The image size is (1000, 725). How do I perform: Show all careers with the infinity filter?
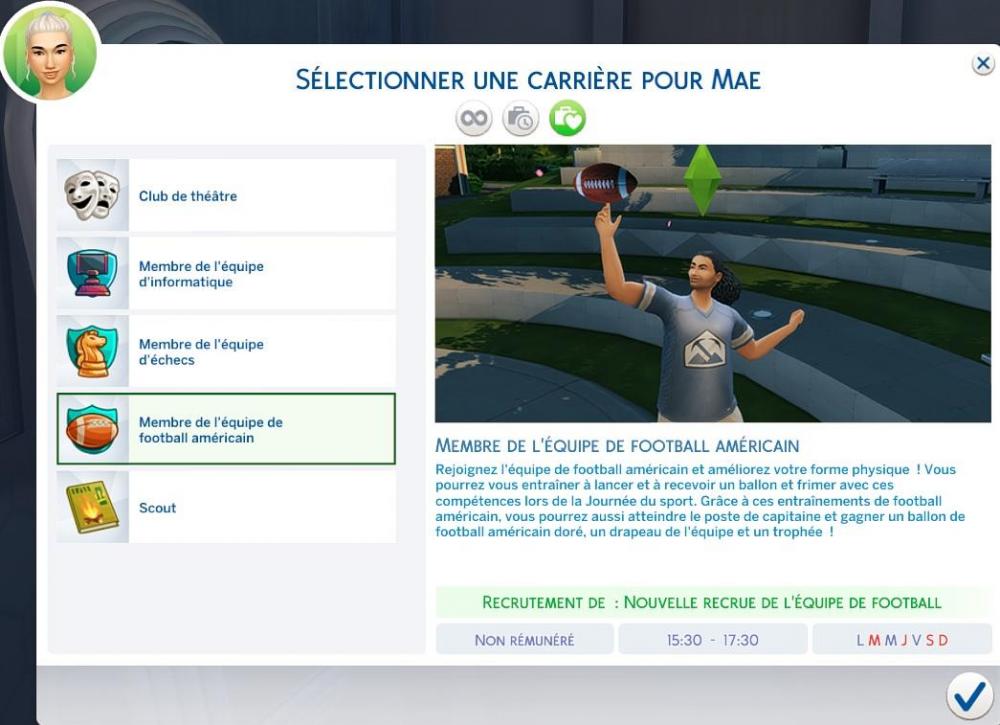[x=473, y=119]
